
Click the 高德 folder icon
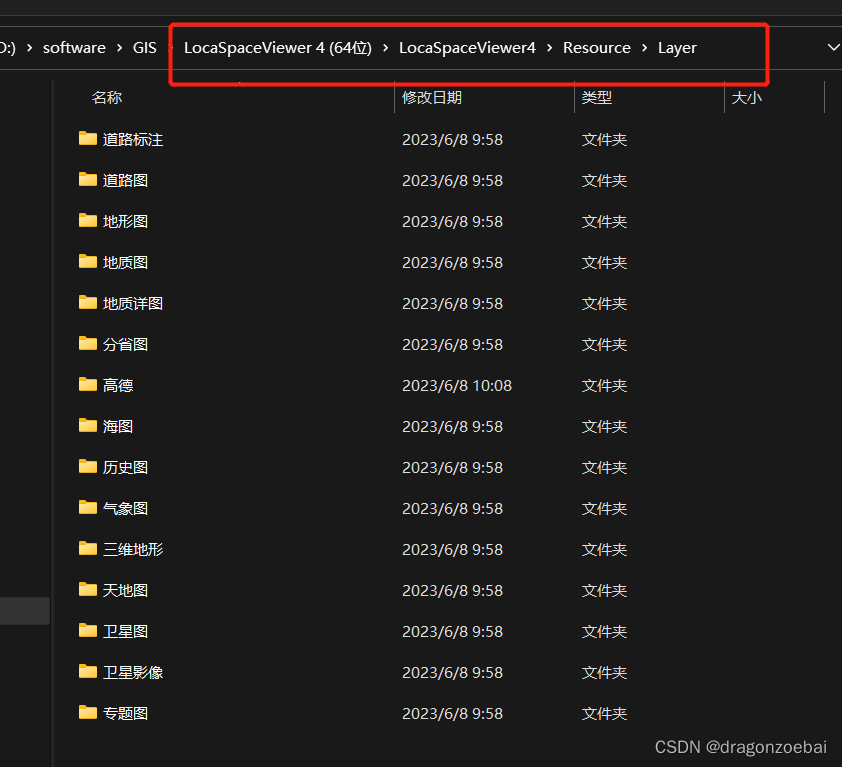(x=88, y=385)
